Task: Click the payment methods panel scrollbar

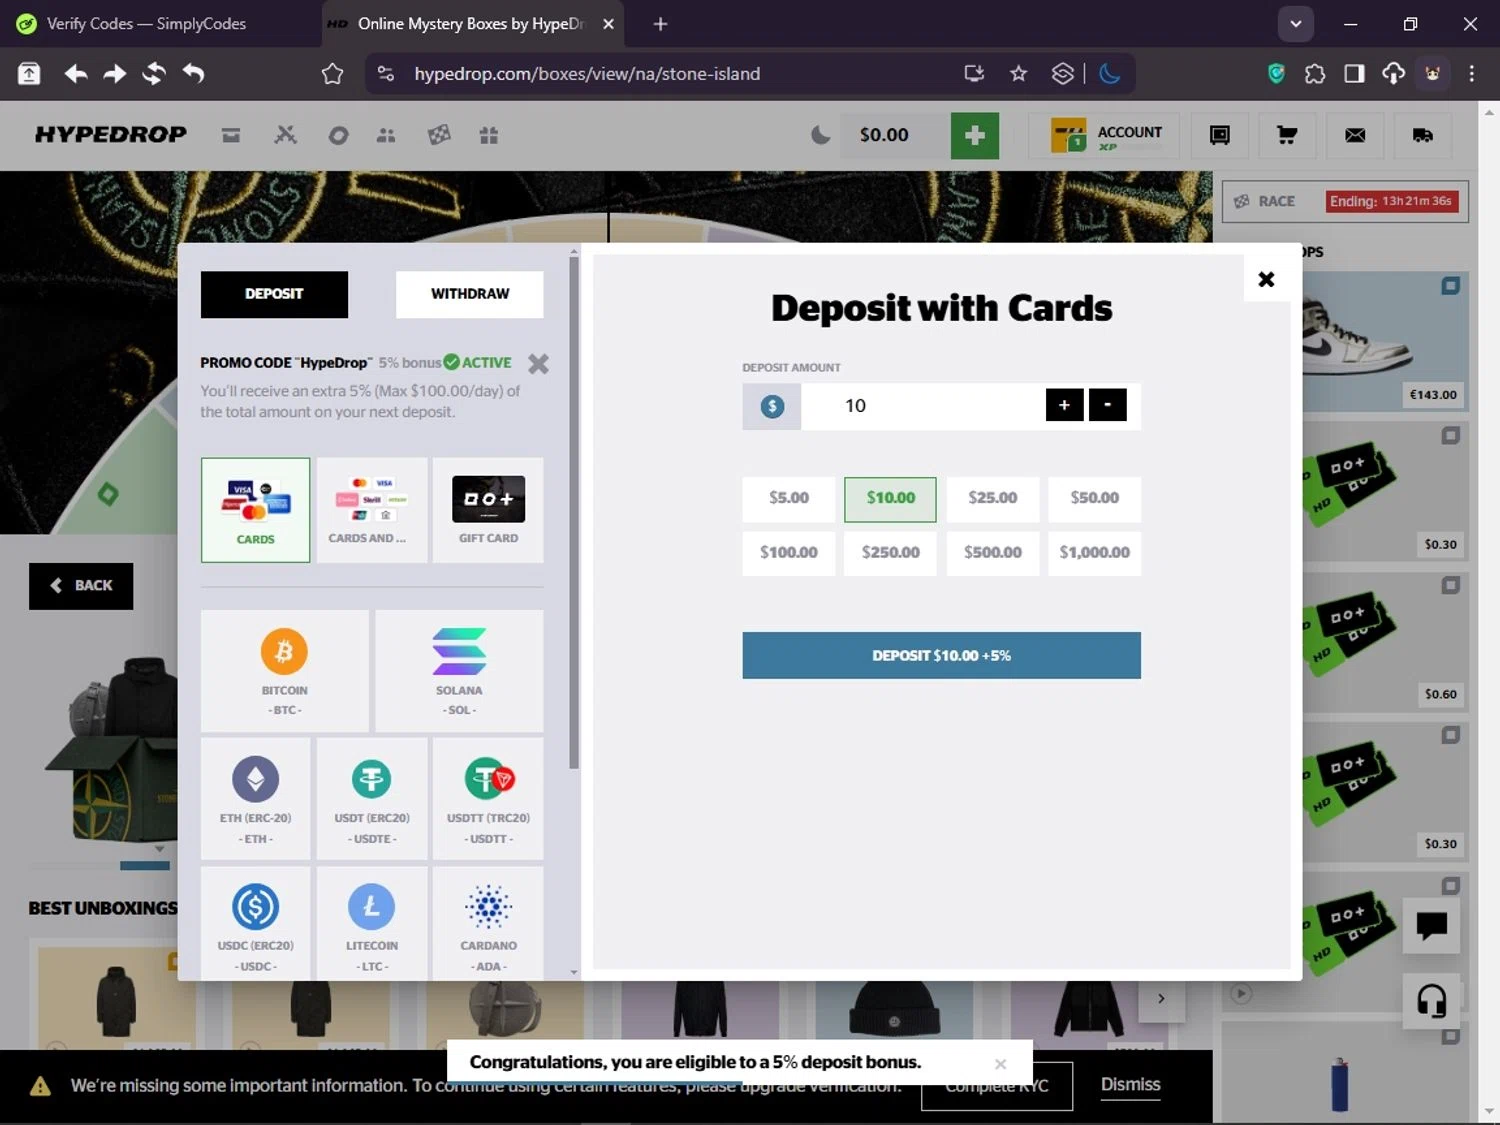Action: pos(574,512)
